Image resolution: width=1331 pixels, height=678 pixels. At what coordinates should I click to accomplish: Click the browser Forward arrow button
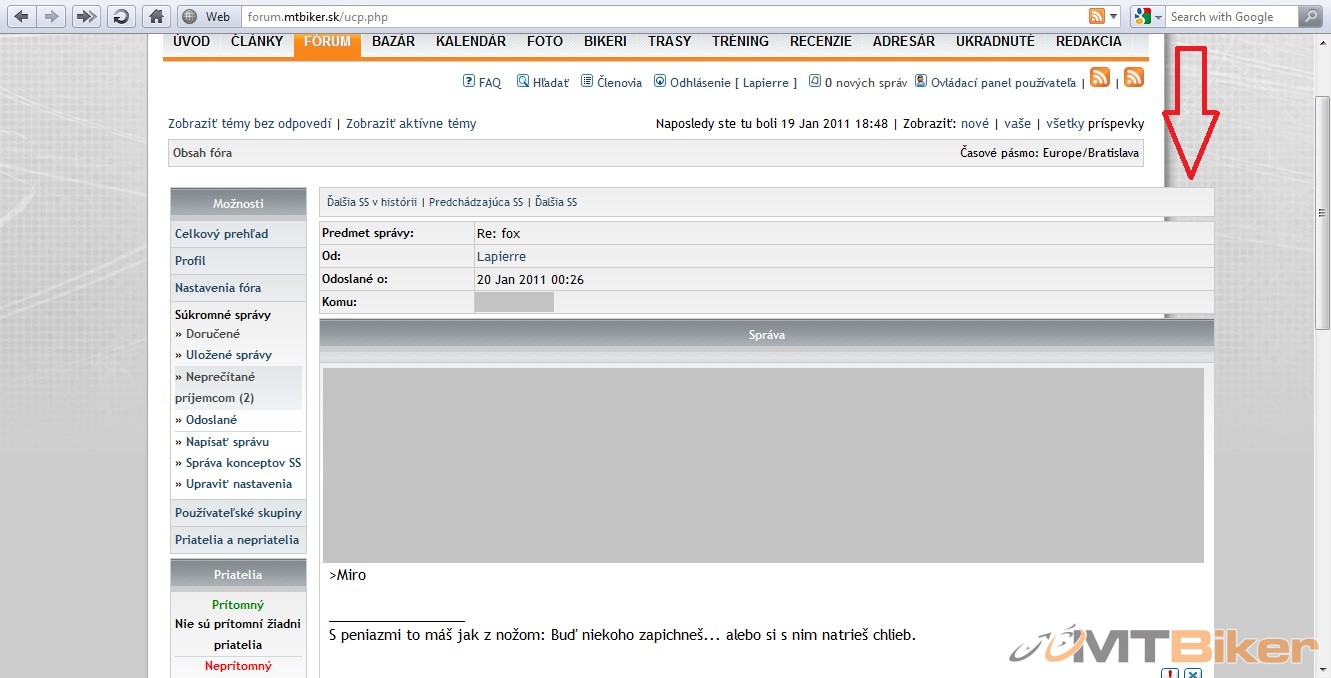point(52,16)
